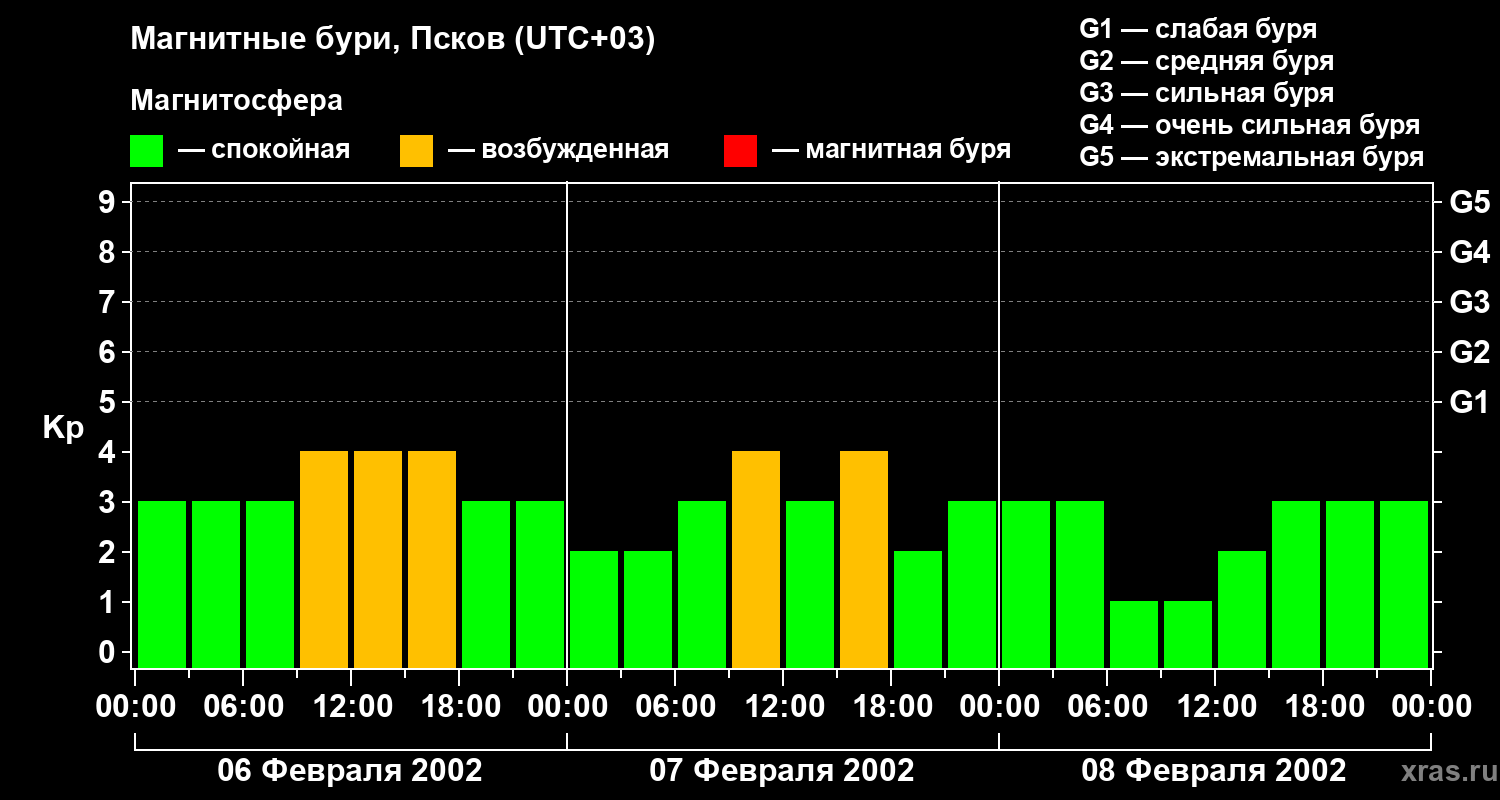Select the first Kp 1 bar on 08 Февраля

1134,634
